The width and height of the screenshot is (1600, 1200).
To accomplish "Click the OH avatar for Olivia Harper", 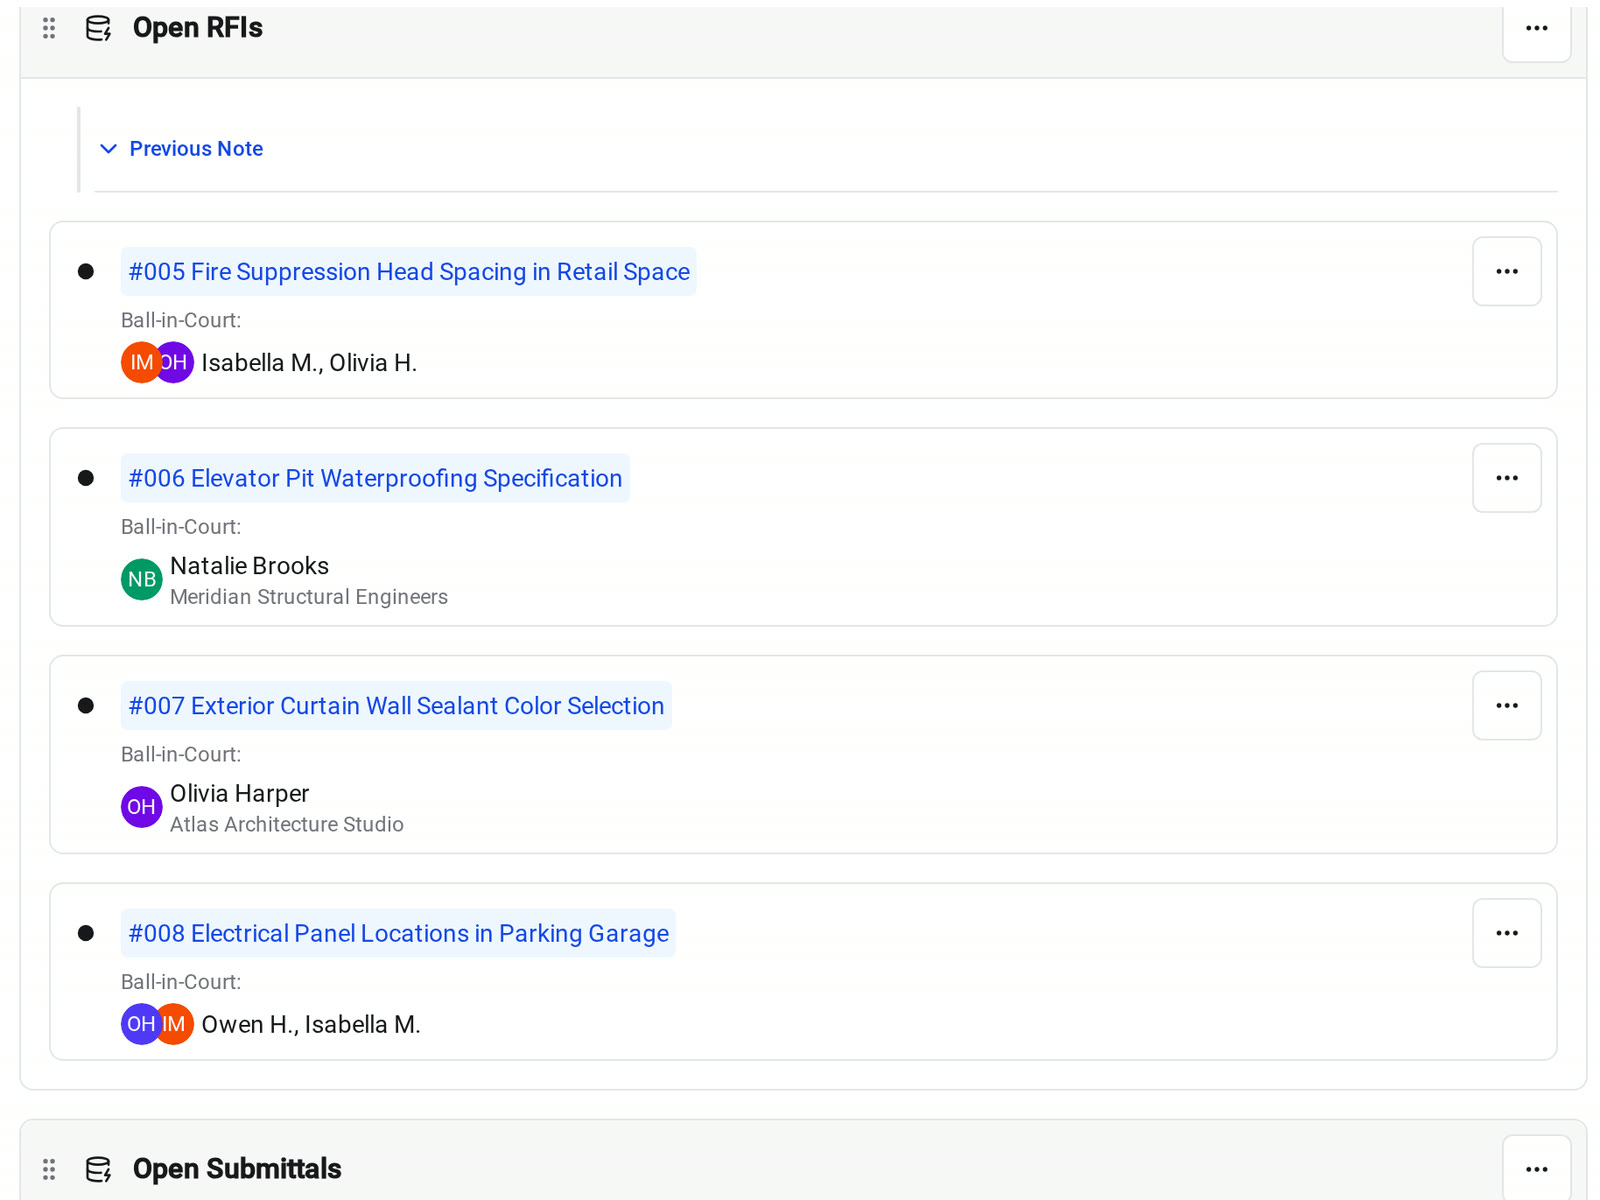I will pyautogui.click(x=142, y=807).
